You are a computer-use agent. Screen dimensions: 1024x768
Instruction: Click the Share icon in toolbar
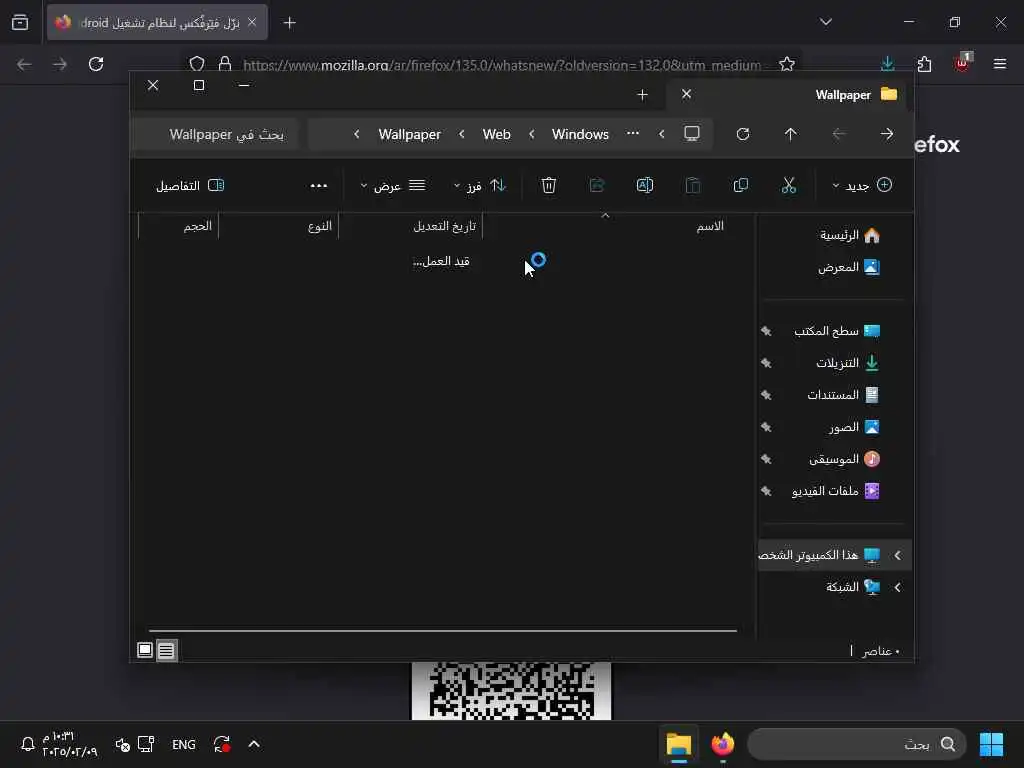[597, 185]
